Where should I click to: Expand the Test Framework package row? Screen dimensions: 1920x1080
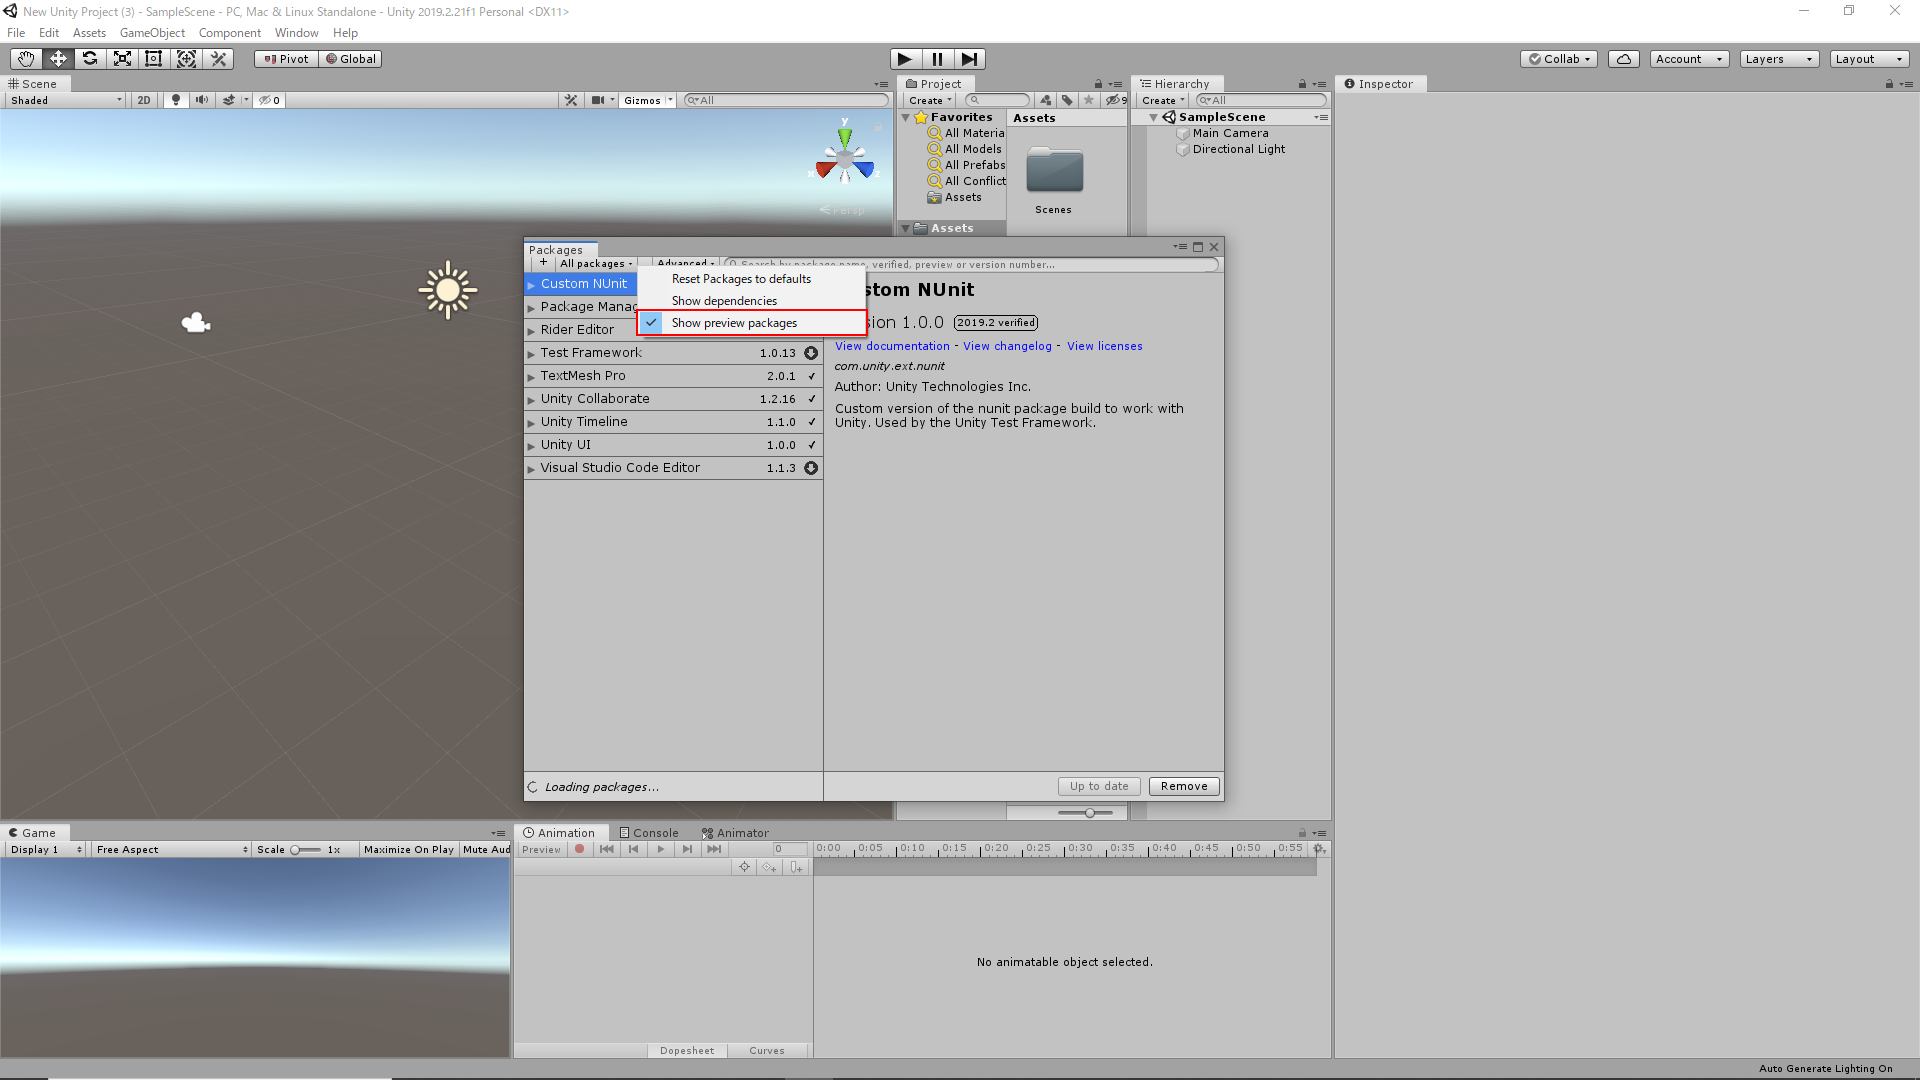[532, 354]
